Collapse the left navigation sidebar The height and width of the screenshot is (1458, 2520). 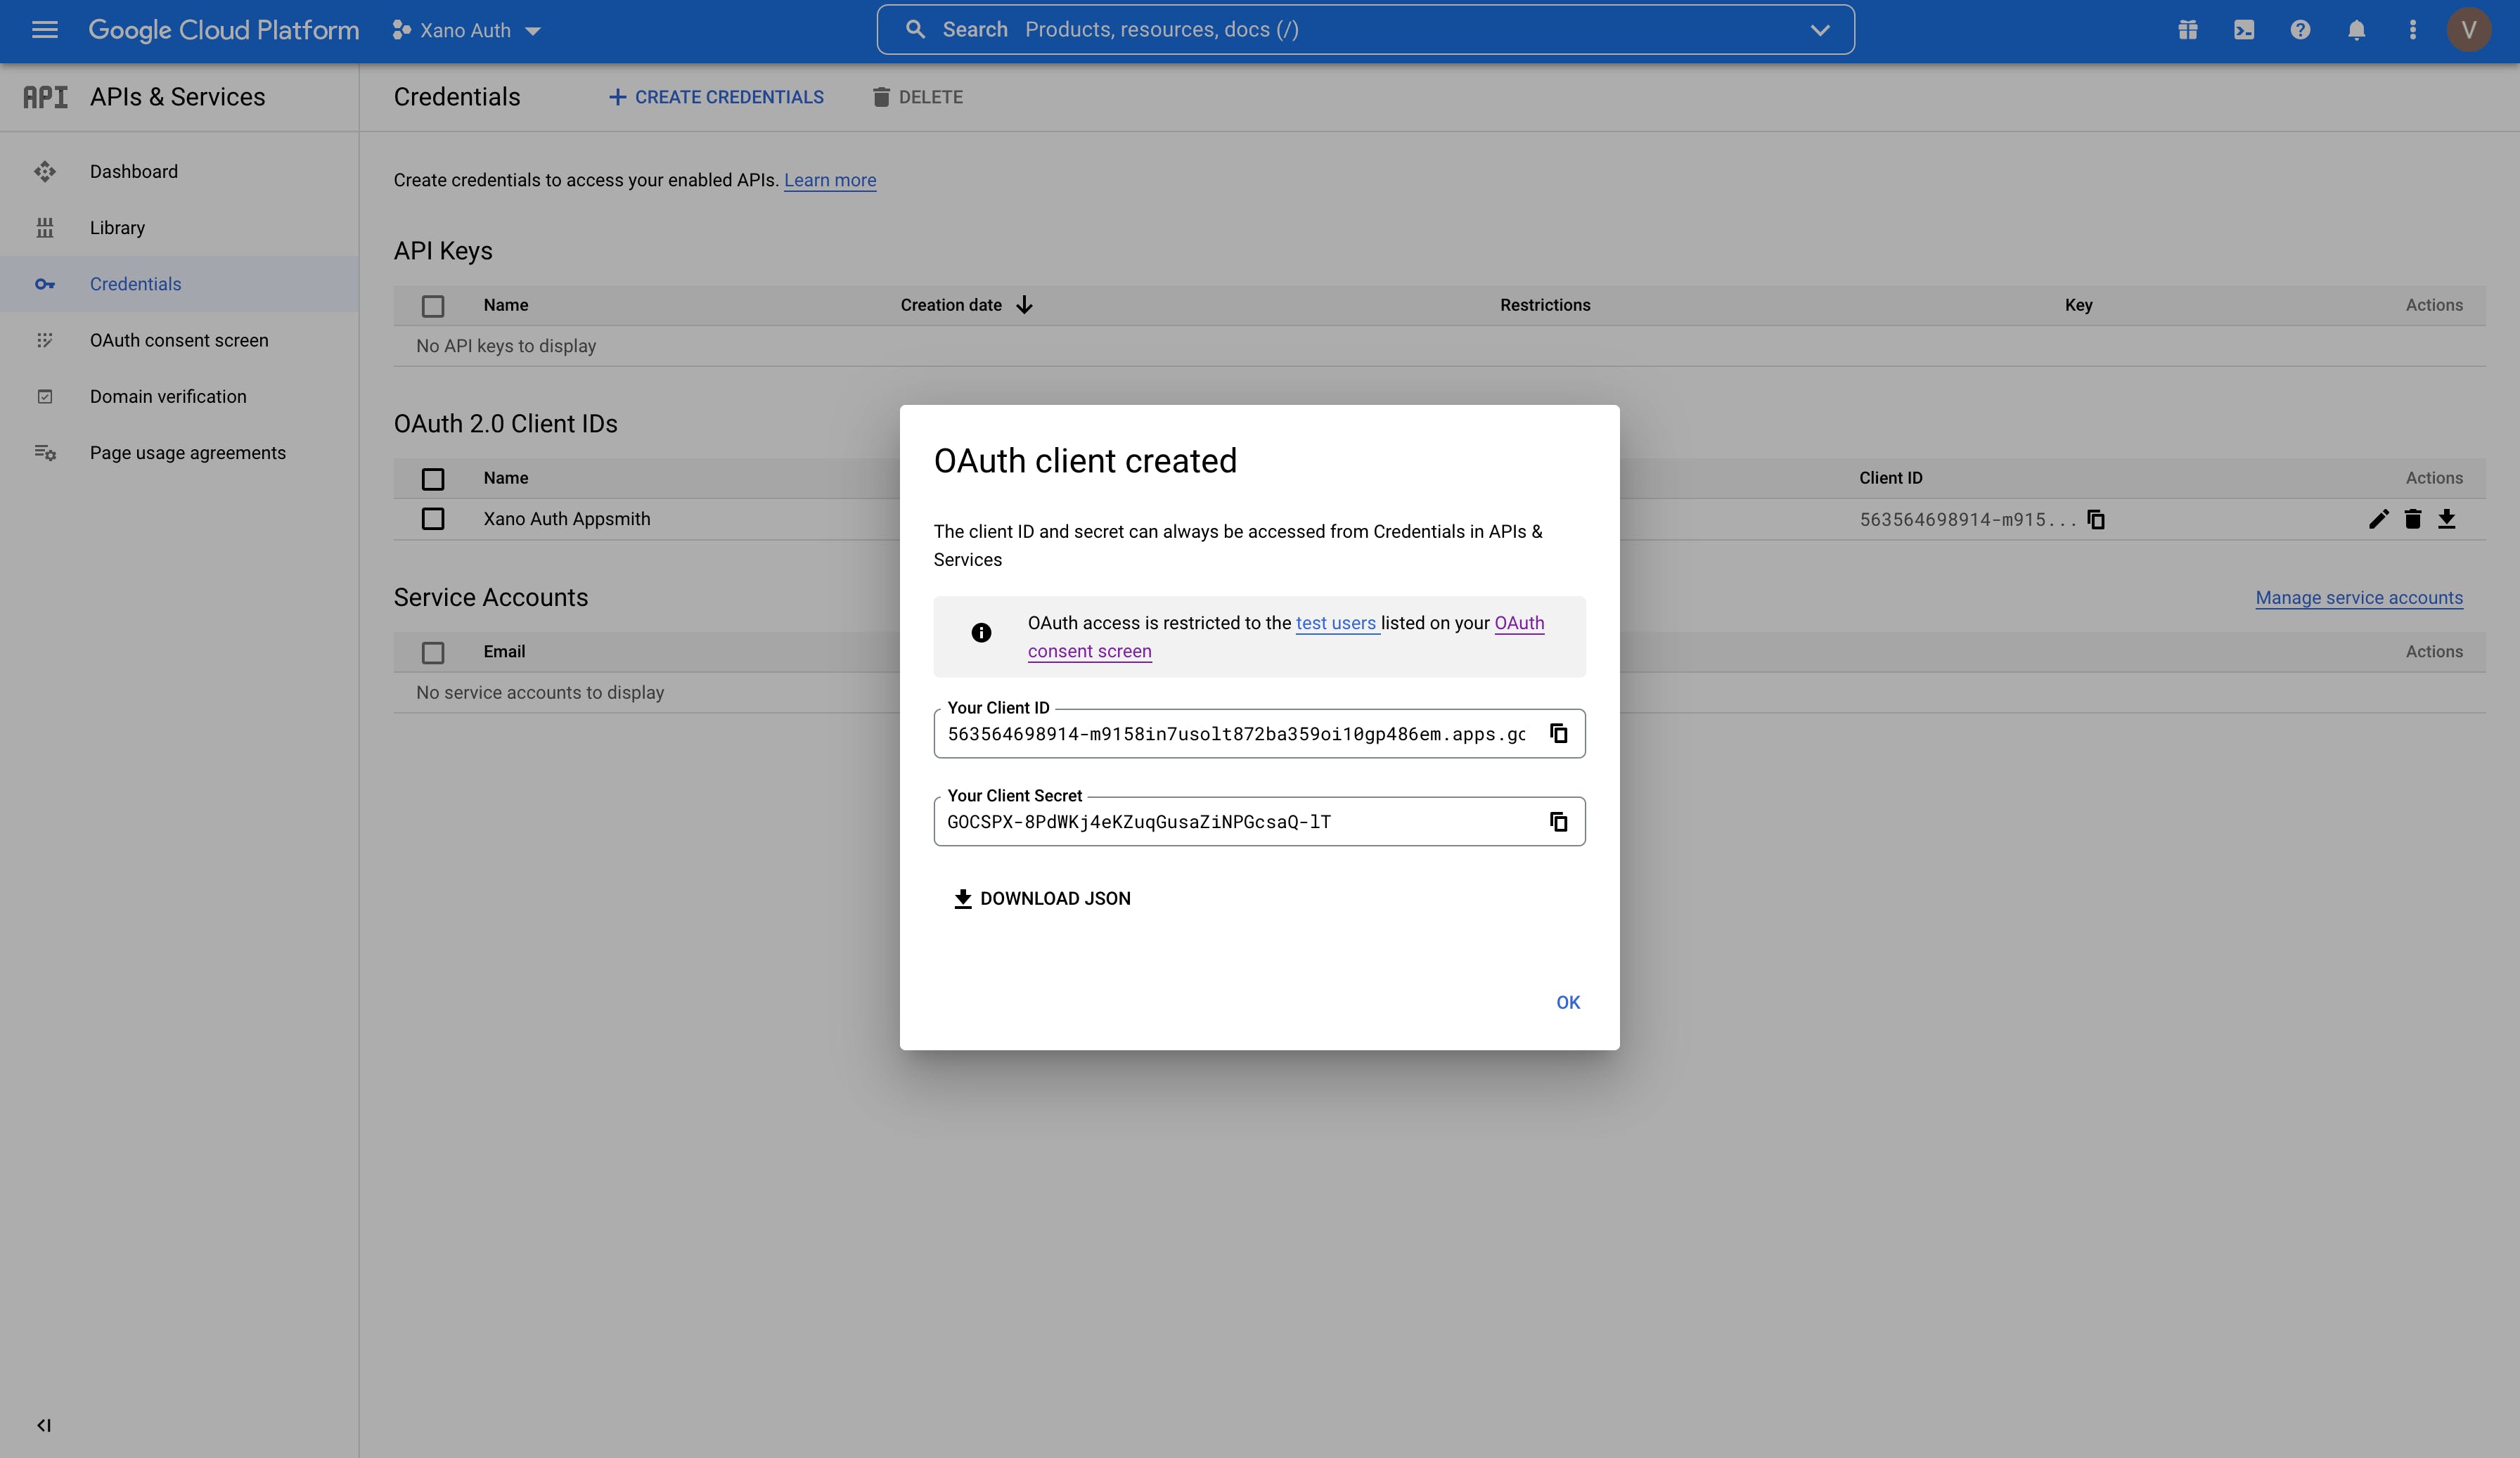coord(44,1425)
